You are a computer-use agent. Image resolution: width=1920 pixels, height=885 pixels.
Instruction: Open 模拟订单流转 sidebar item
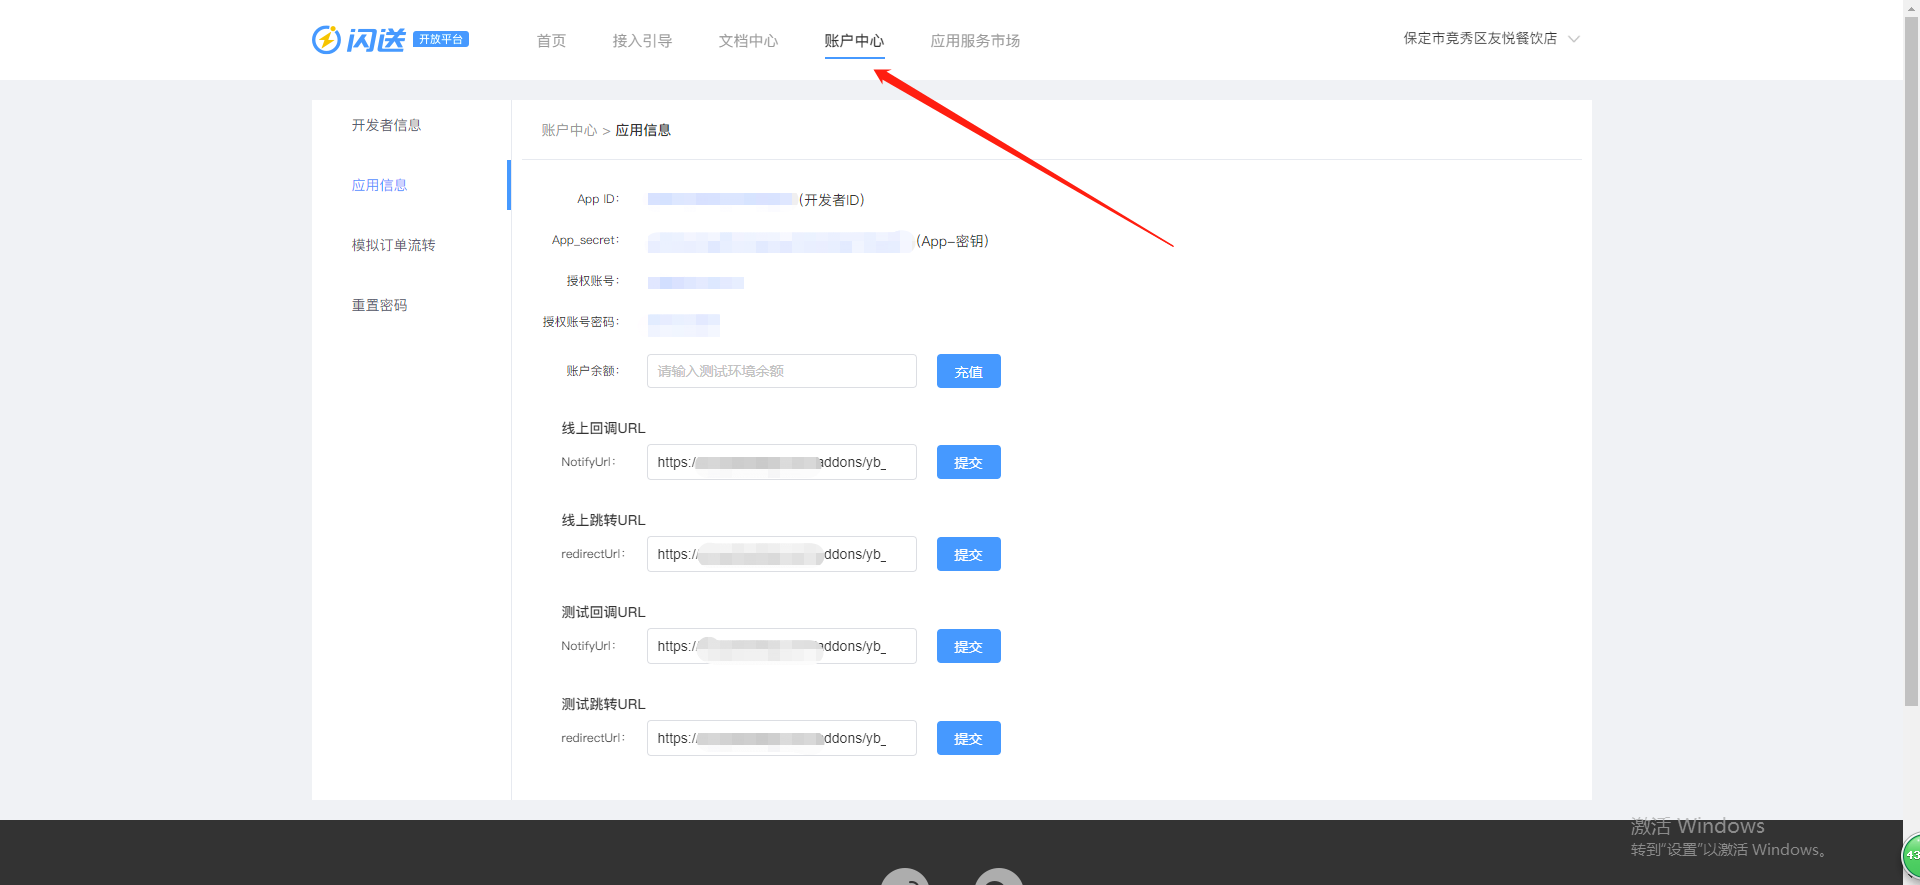[393, 245]
